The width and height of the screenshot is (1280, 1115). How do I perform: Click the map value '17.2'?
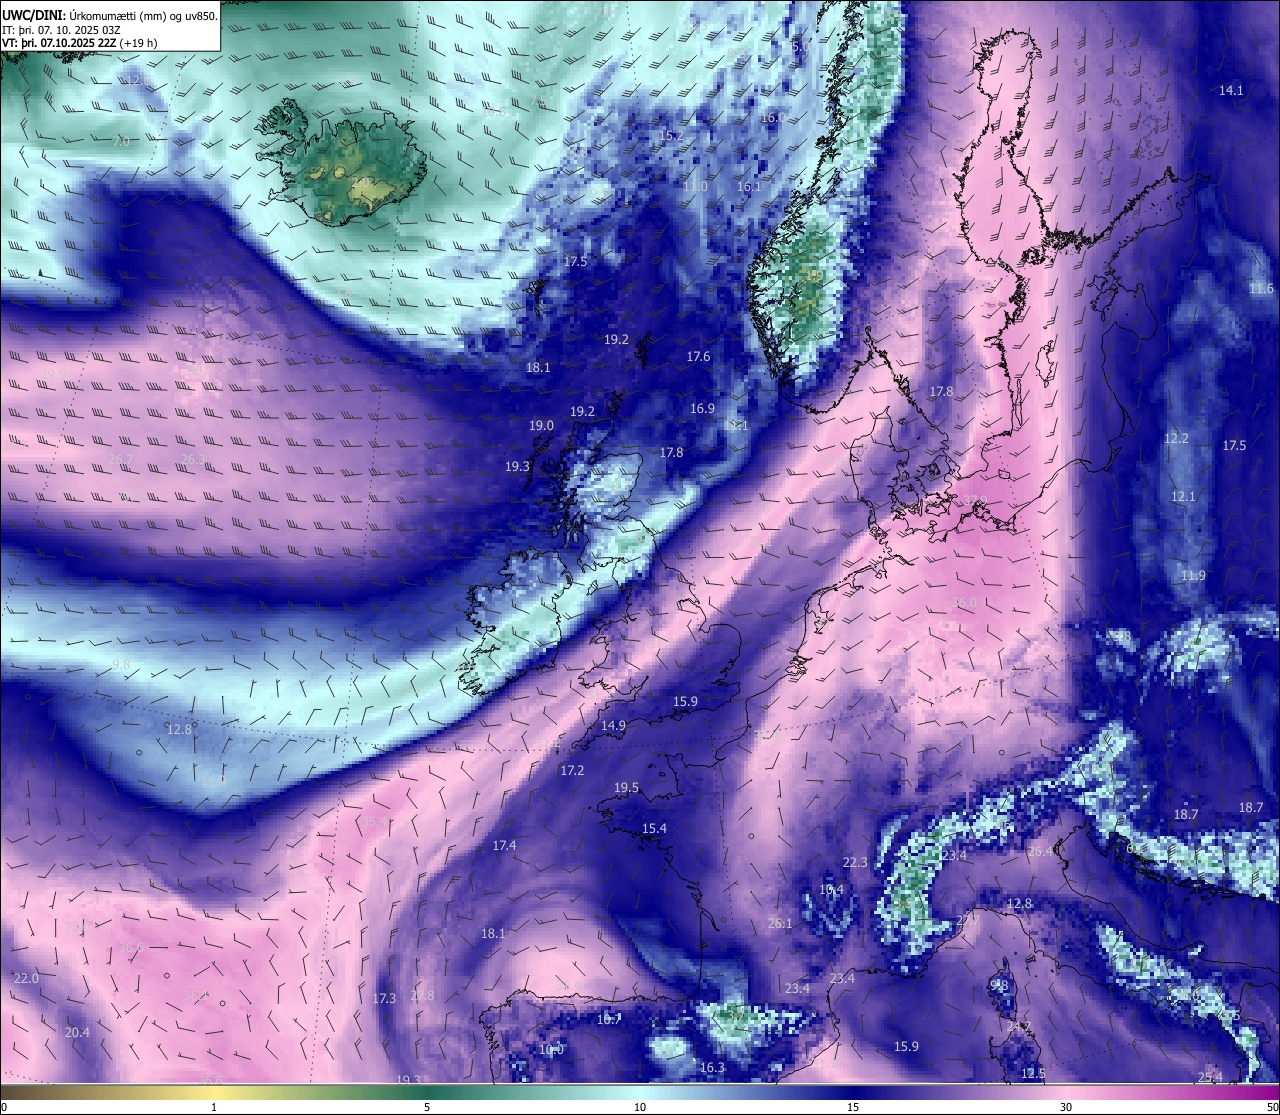pyautogui.click(x=572, y=770)
